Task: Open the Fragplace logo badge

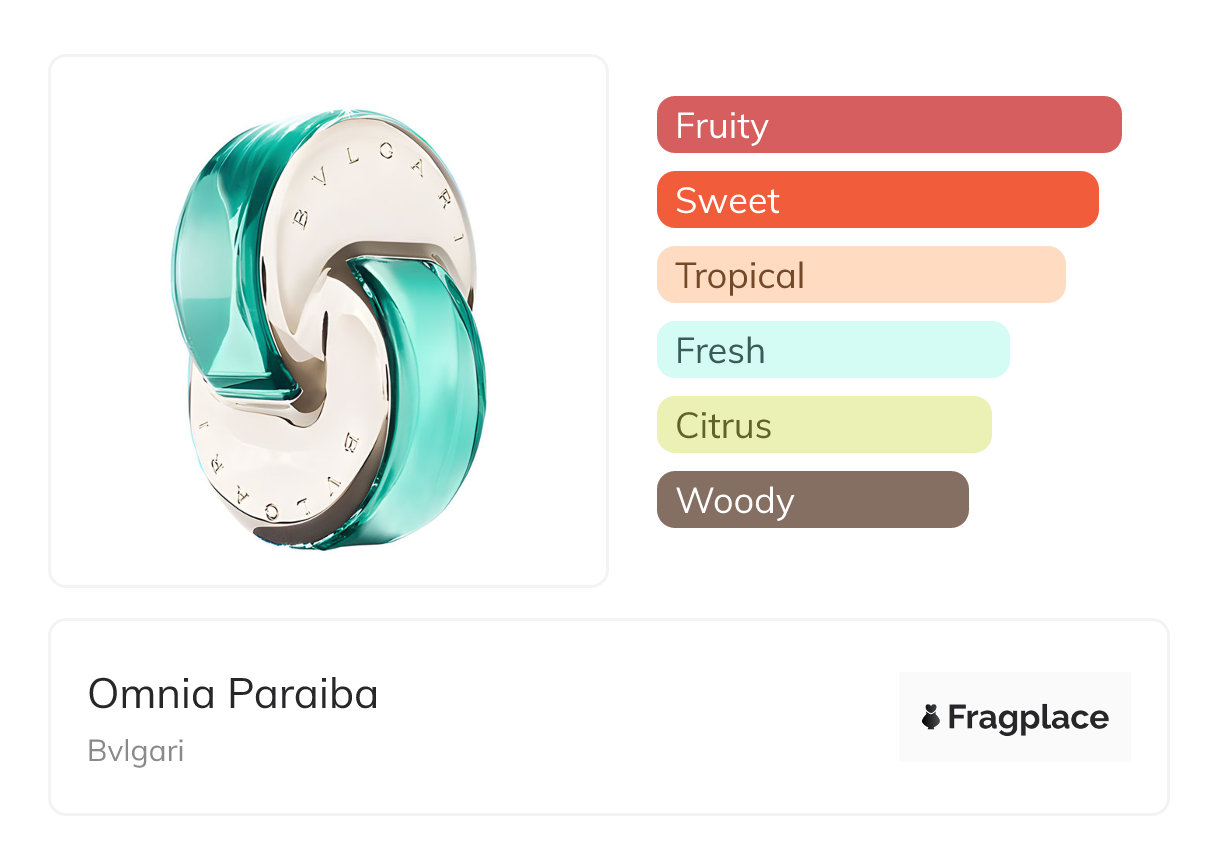Action: click(x=1015, y=717)
